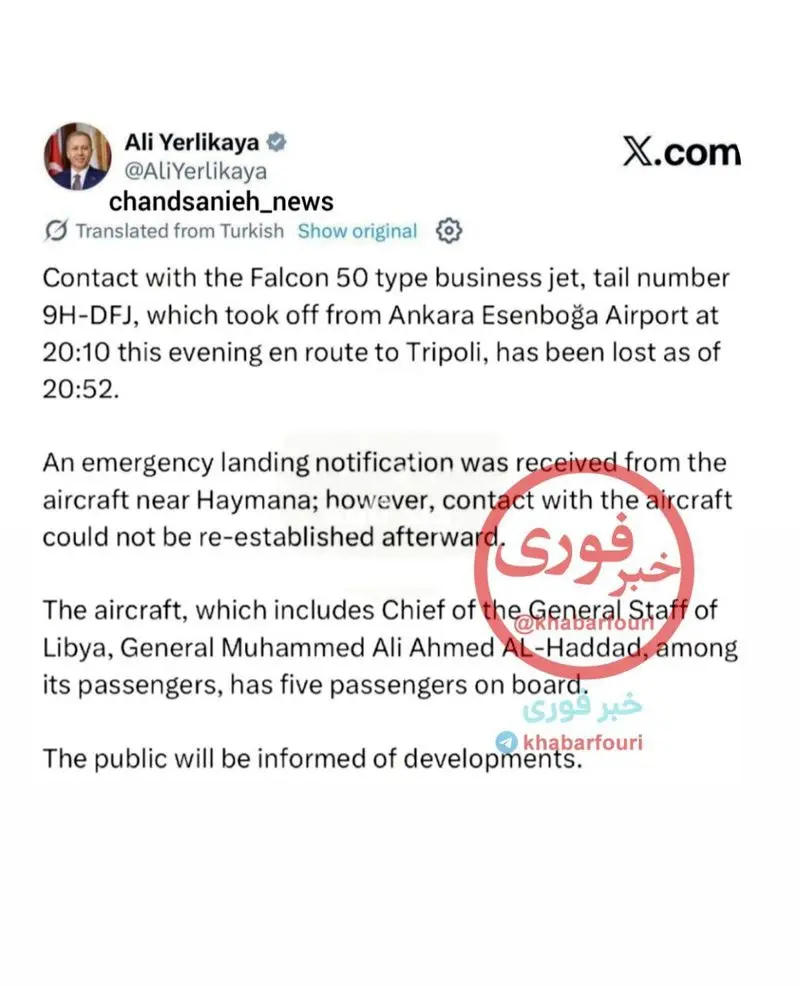800x986 pixels.
Task: Click the blue verified badge
Action: 276,142
